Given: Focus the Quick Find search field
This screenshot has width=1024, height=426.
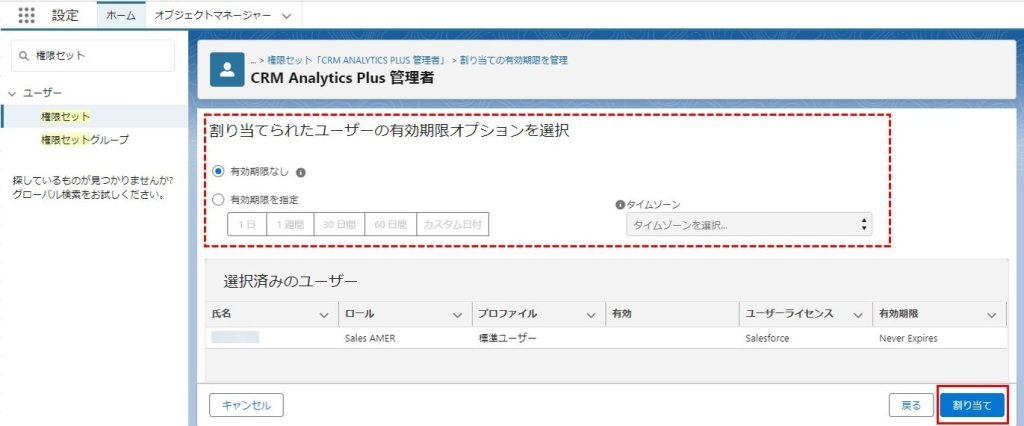Looking at the screenshot, I should click(x=93, y=56).
